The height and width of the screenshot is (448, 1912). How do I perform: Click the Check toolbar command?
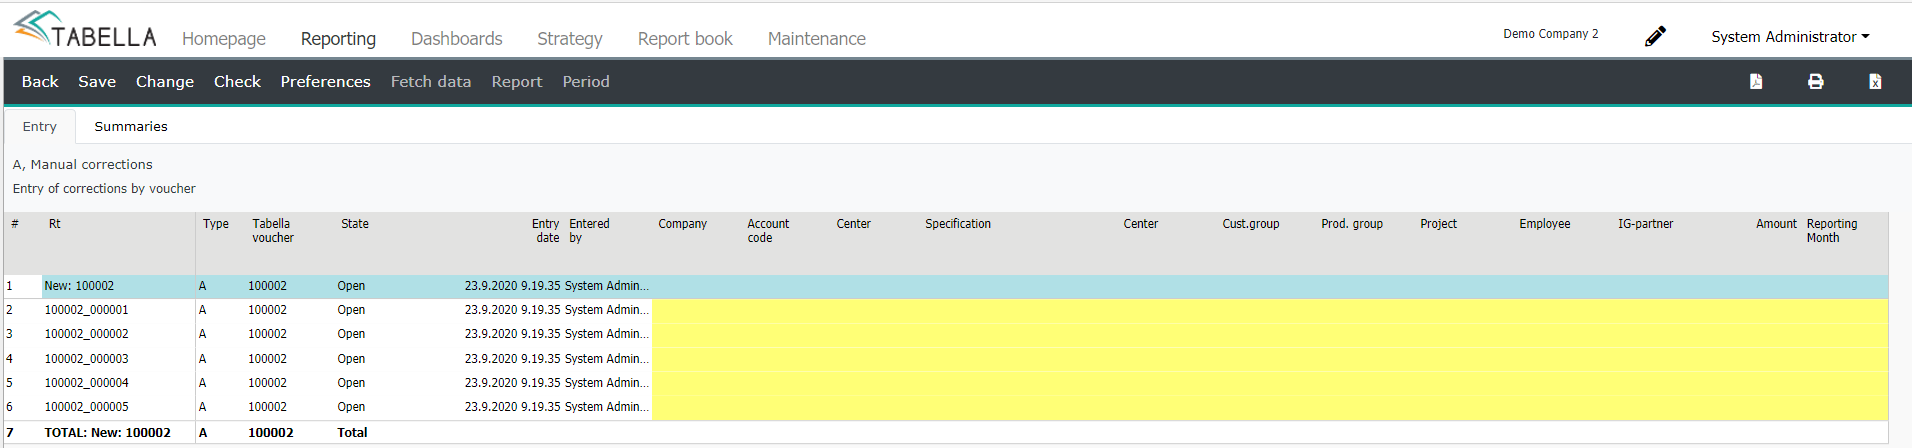coord(237,82)
